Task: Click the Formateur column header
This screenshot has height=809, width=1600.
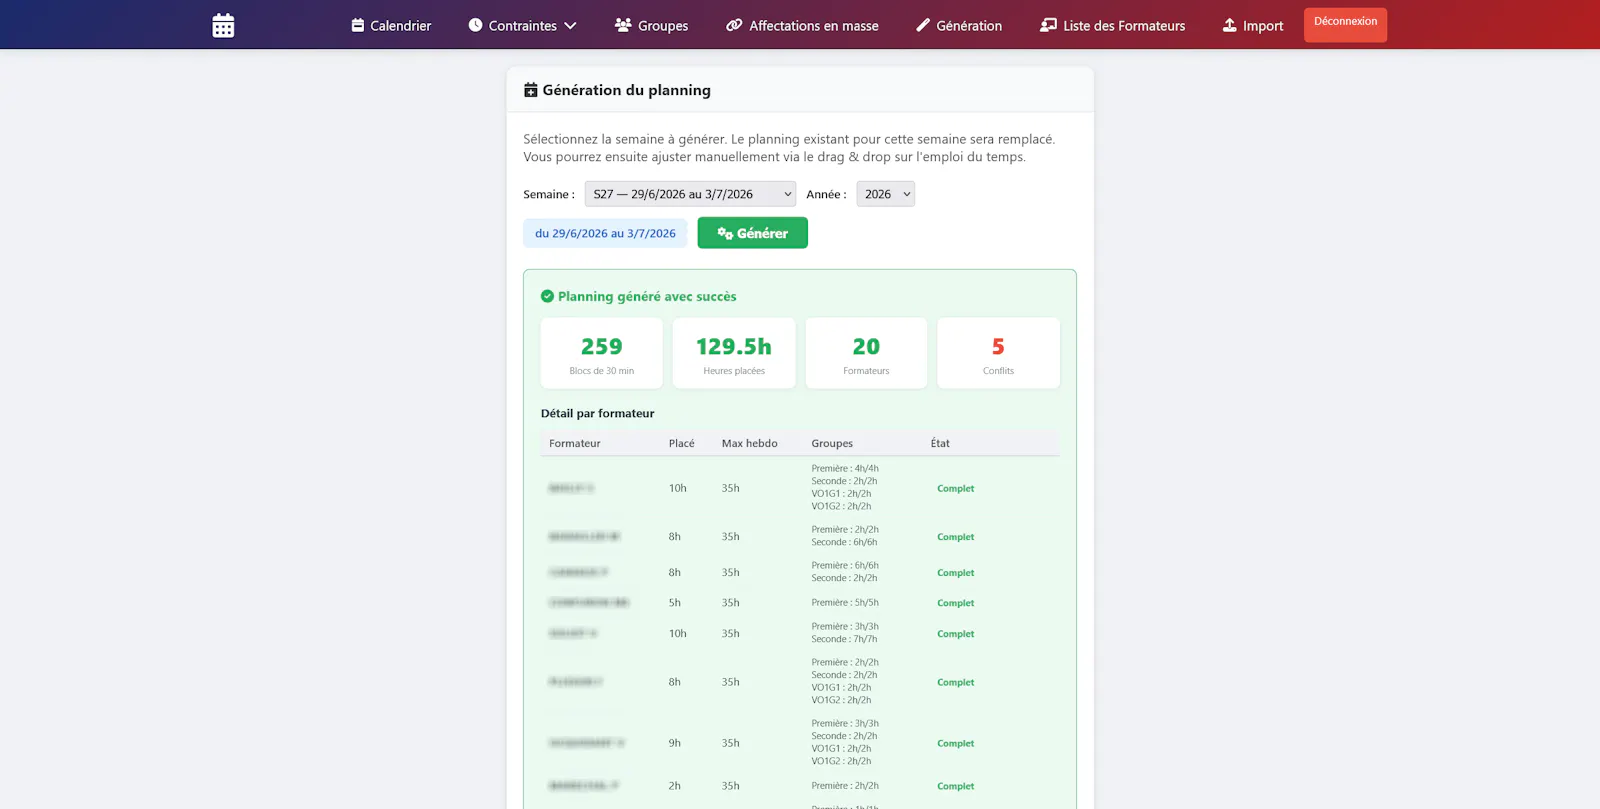Action: tap(575, 443)
